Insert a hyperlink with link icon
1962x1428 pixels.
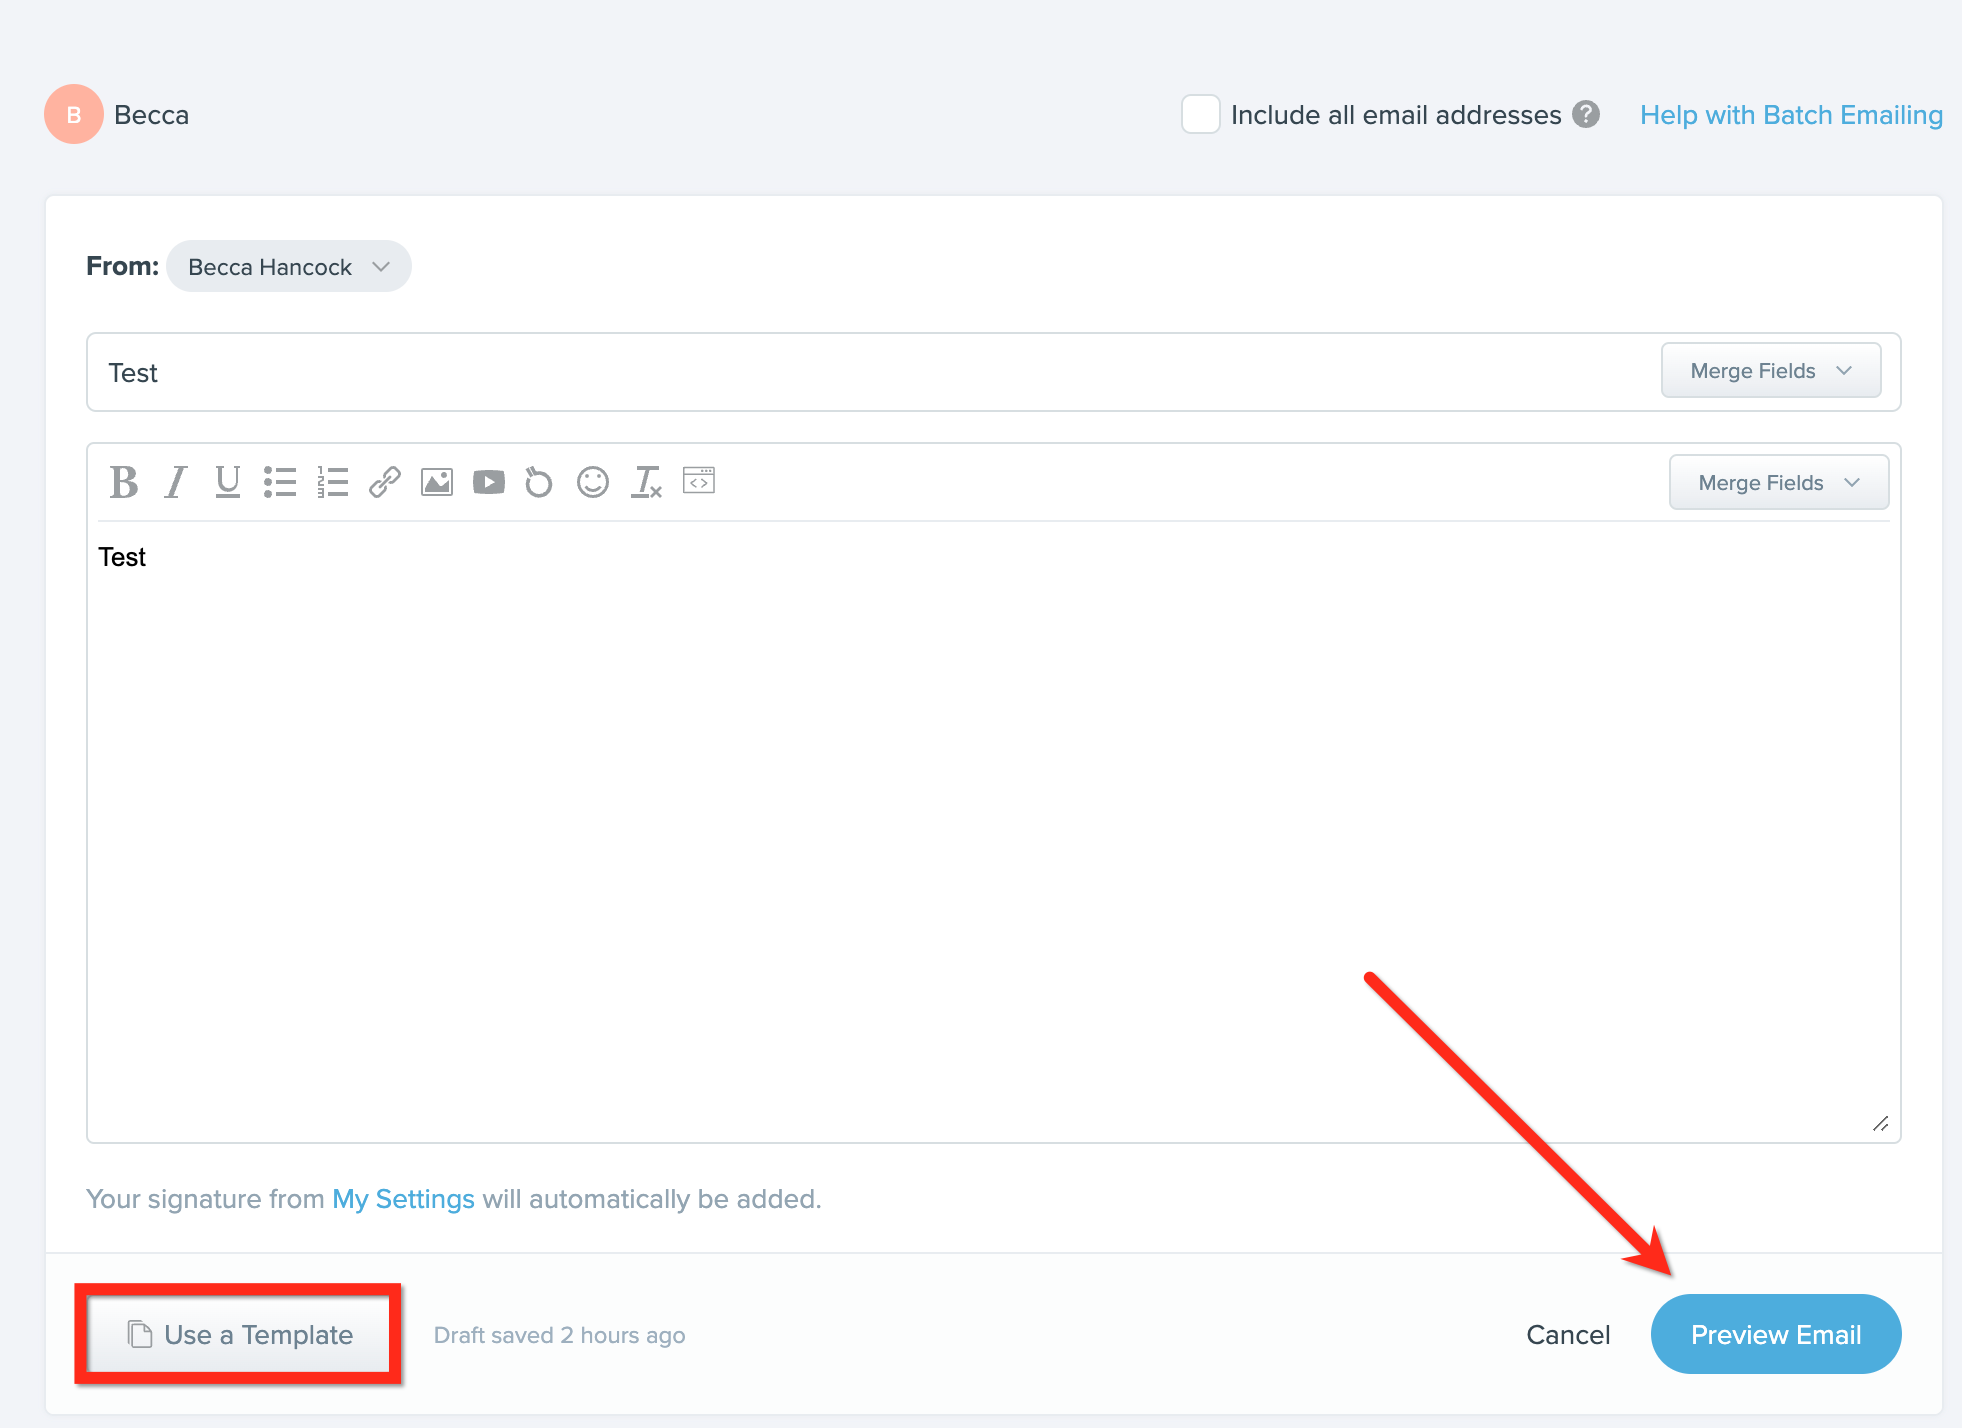click(x=385, y=482)
